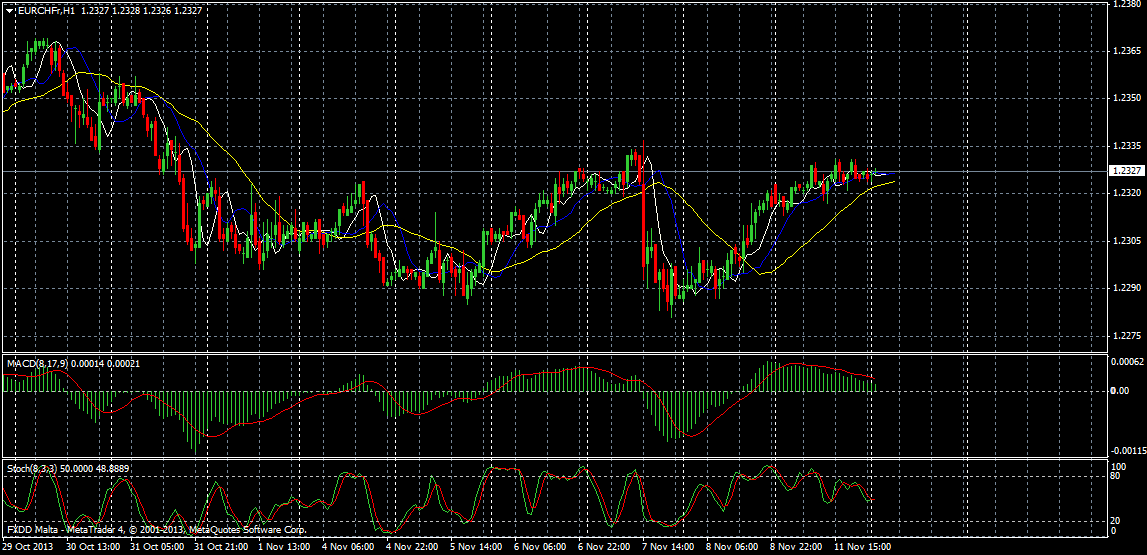Click the MACD 0.00062 scale value

(x=1127, y=361)
